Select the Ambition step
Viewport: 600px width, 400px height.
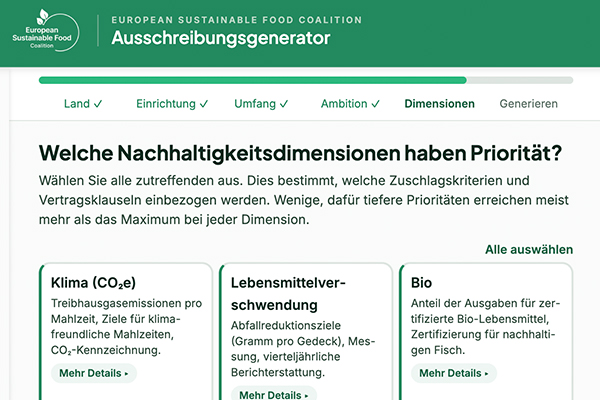(x=350, y=104)
